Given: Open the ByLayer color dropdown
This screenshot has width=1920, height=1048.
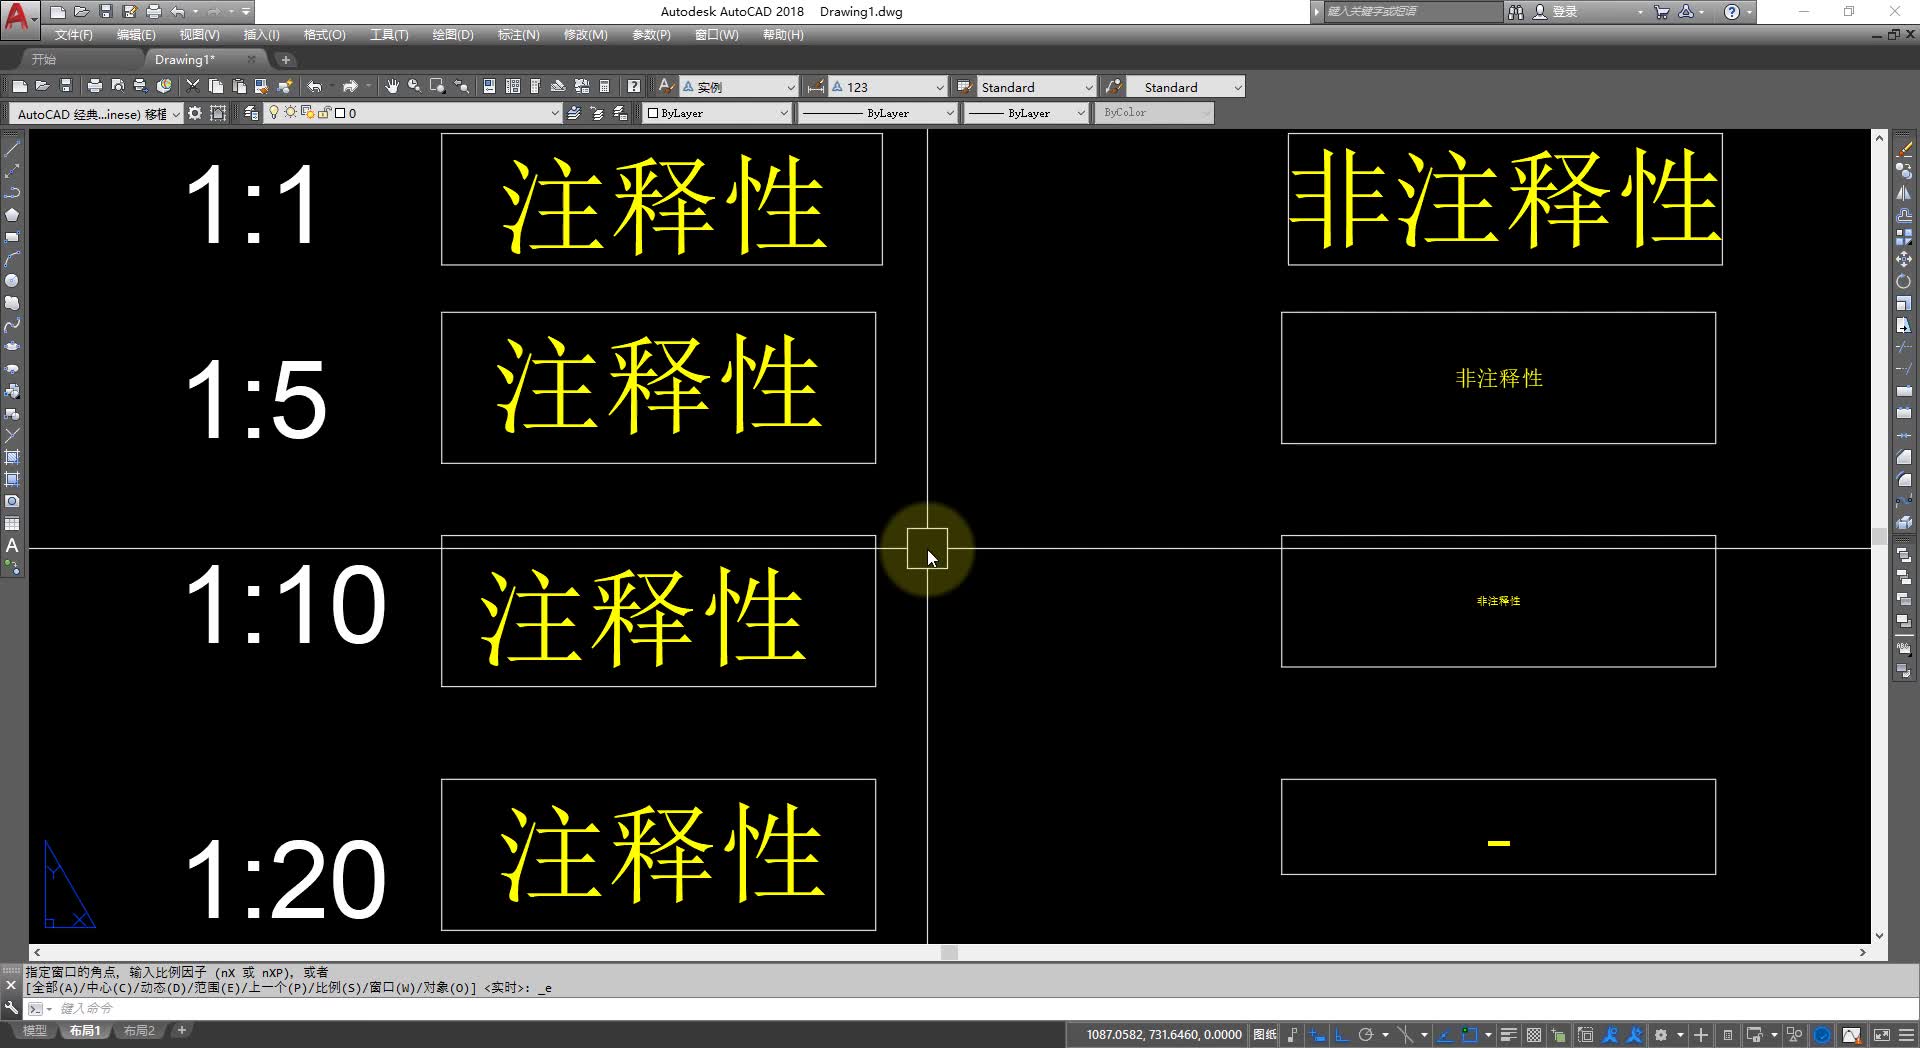Looking at the screenshot, I should (x=717, y=113).
